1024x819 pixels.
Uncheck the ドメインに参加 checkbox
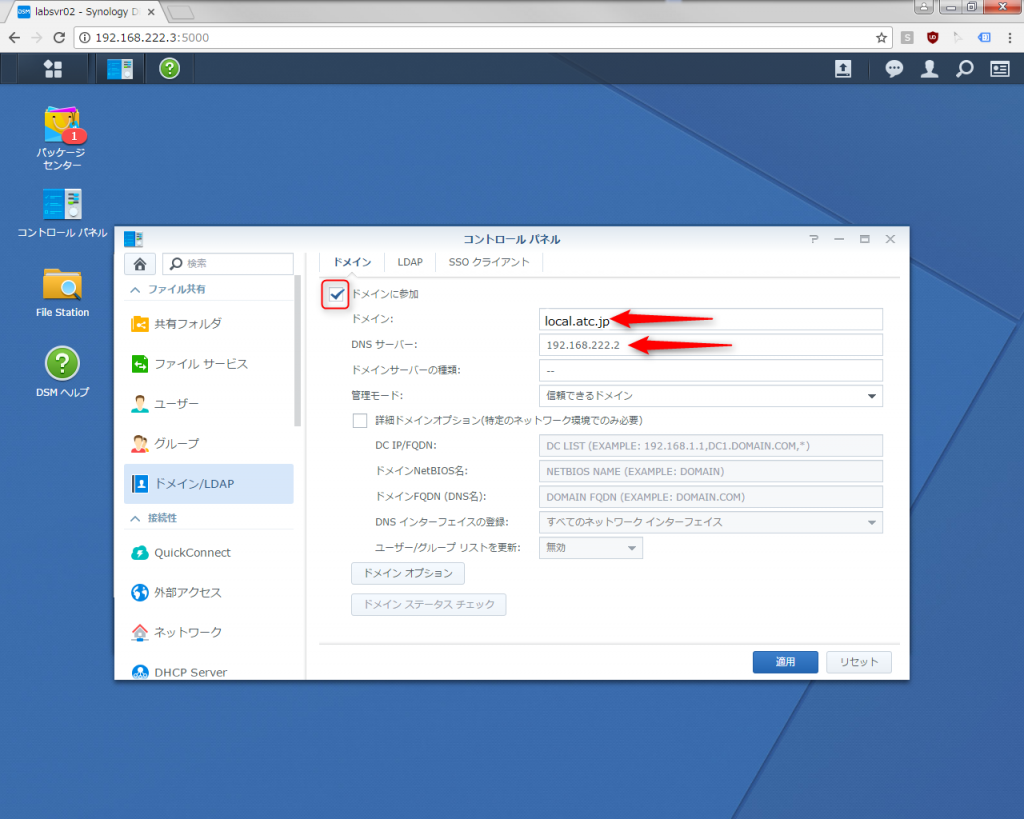[x=336, y=294]
